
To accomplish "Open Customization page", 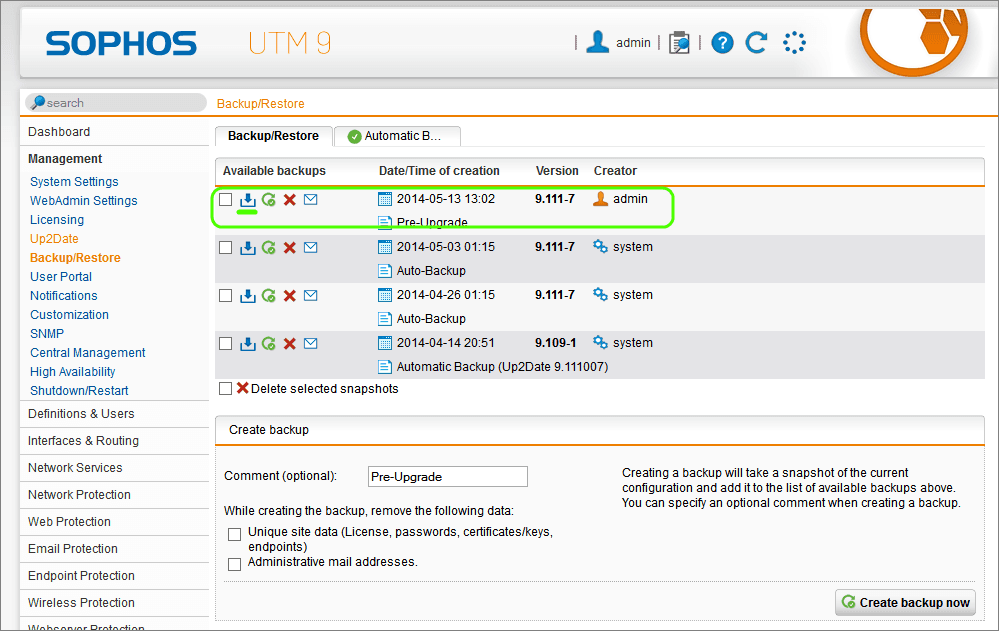I will coord(69,315).
